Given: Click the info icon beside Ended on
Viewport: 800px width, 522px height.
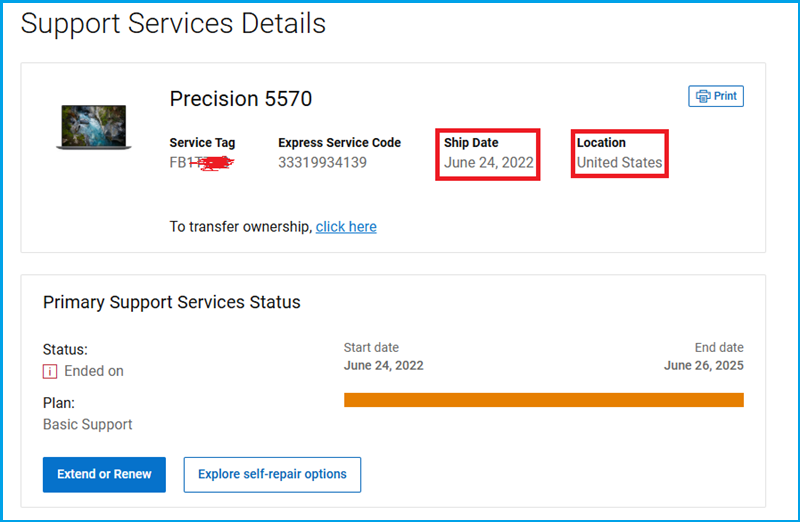Looking at the screenshot, I should pyautogui.click(x=49, y=371).
